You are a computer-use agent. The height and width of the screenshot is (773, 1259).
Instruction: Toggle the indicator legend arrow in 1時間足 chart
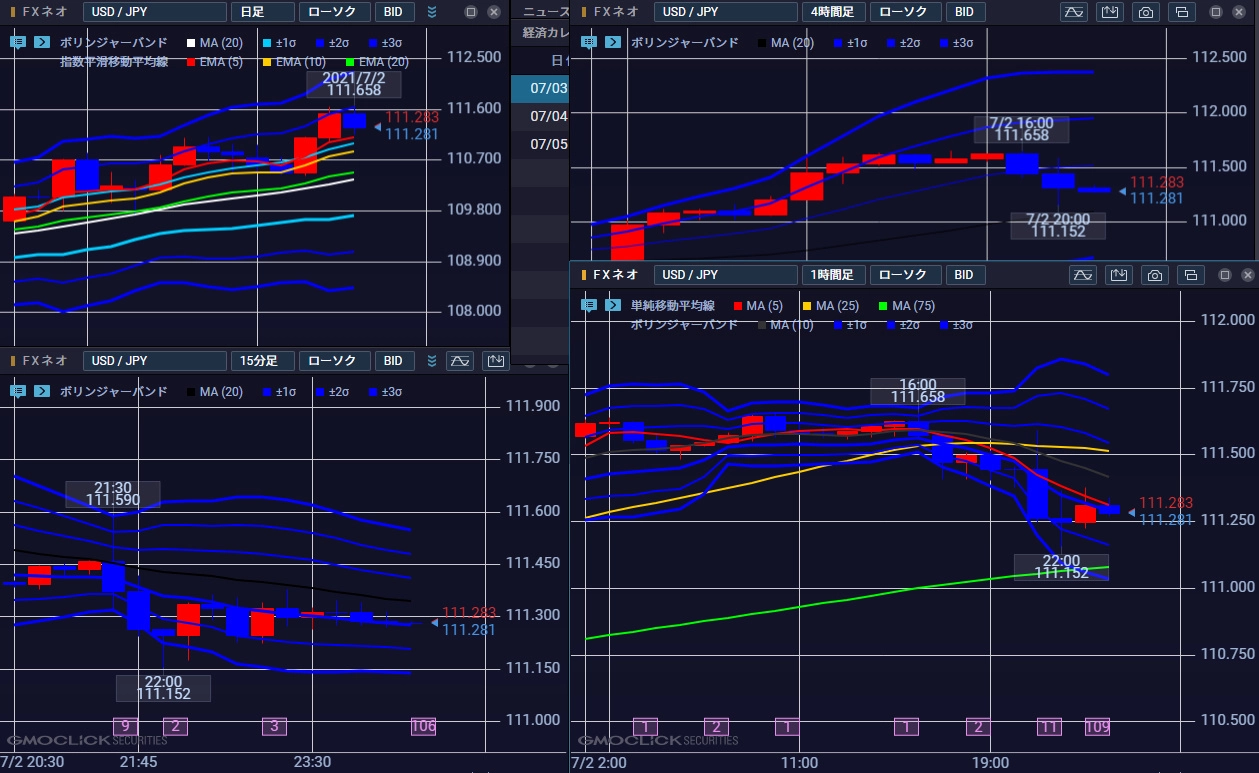[x=612, y=305]
